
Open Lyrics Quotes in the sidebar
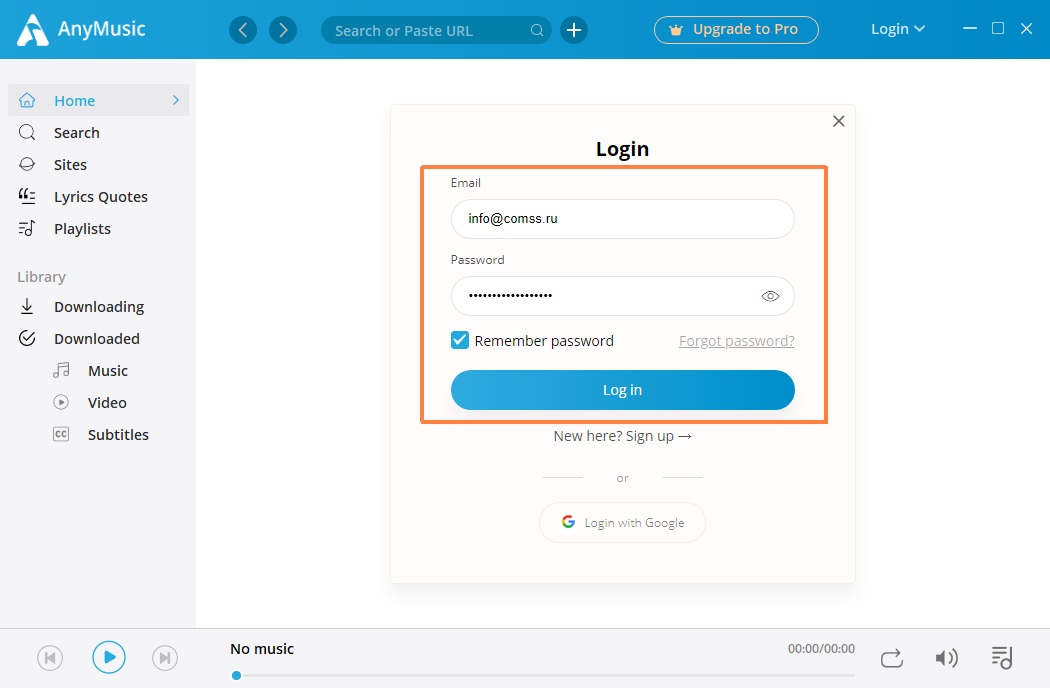98,197
